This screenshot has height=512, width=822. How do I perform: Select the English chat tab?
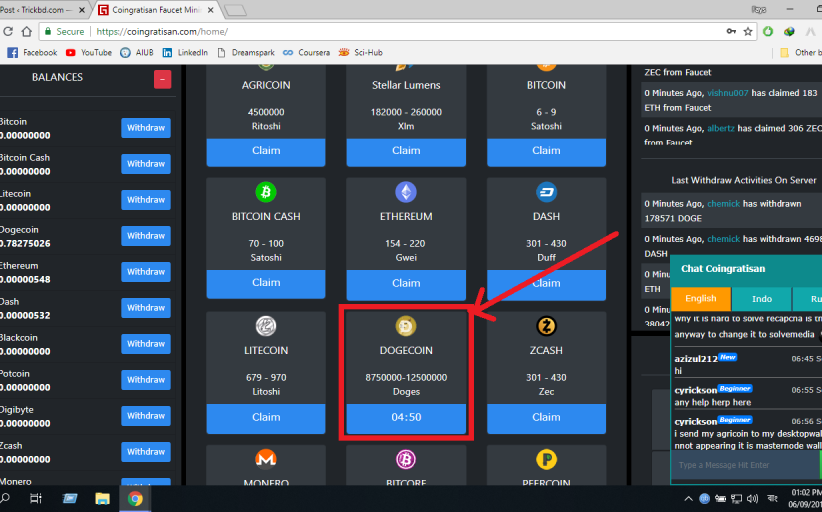pyautogui.click(x=700, y=298)
